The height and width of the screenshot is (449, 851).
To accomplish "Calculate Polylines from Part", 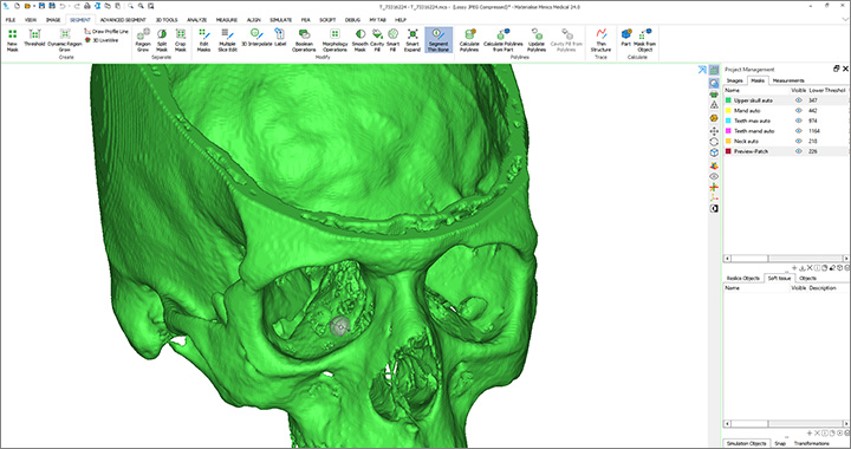I will 503,40.
